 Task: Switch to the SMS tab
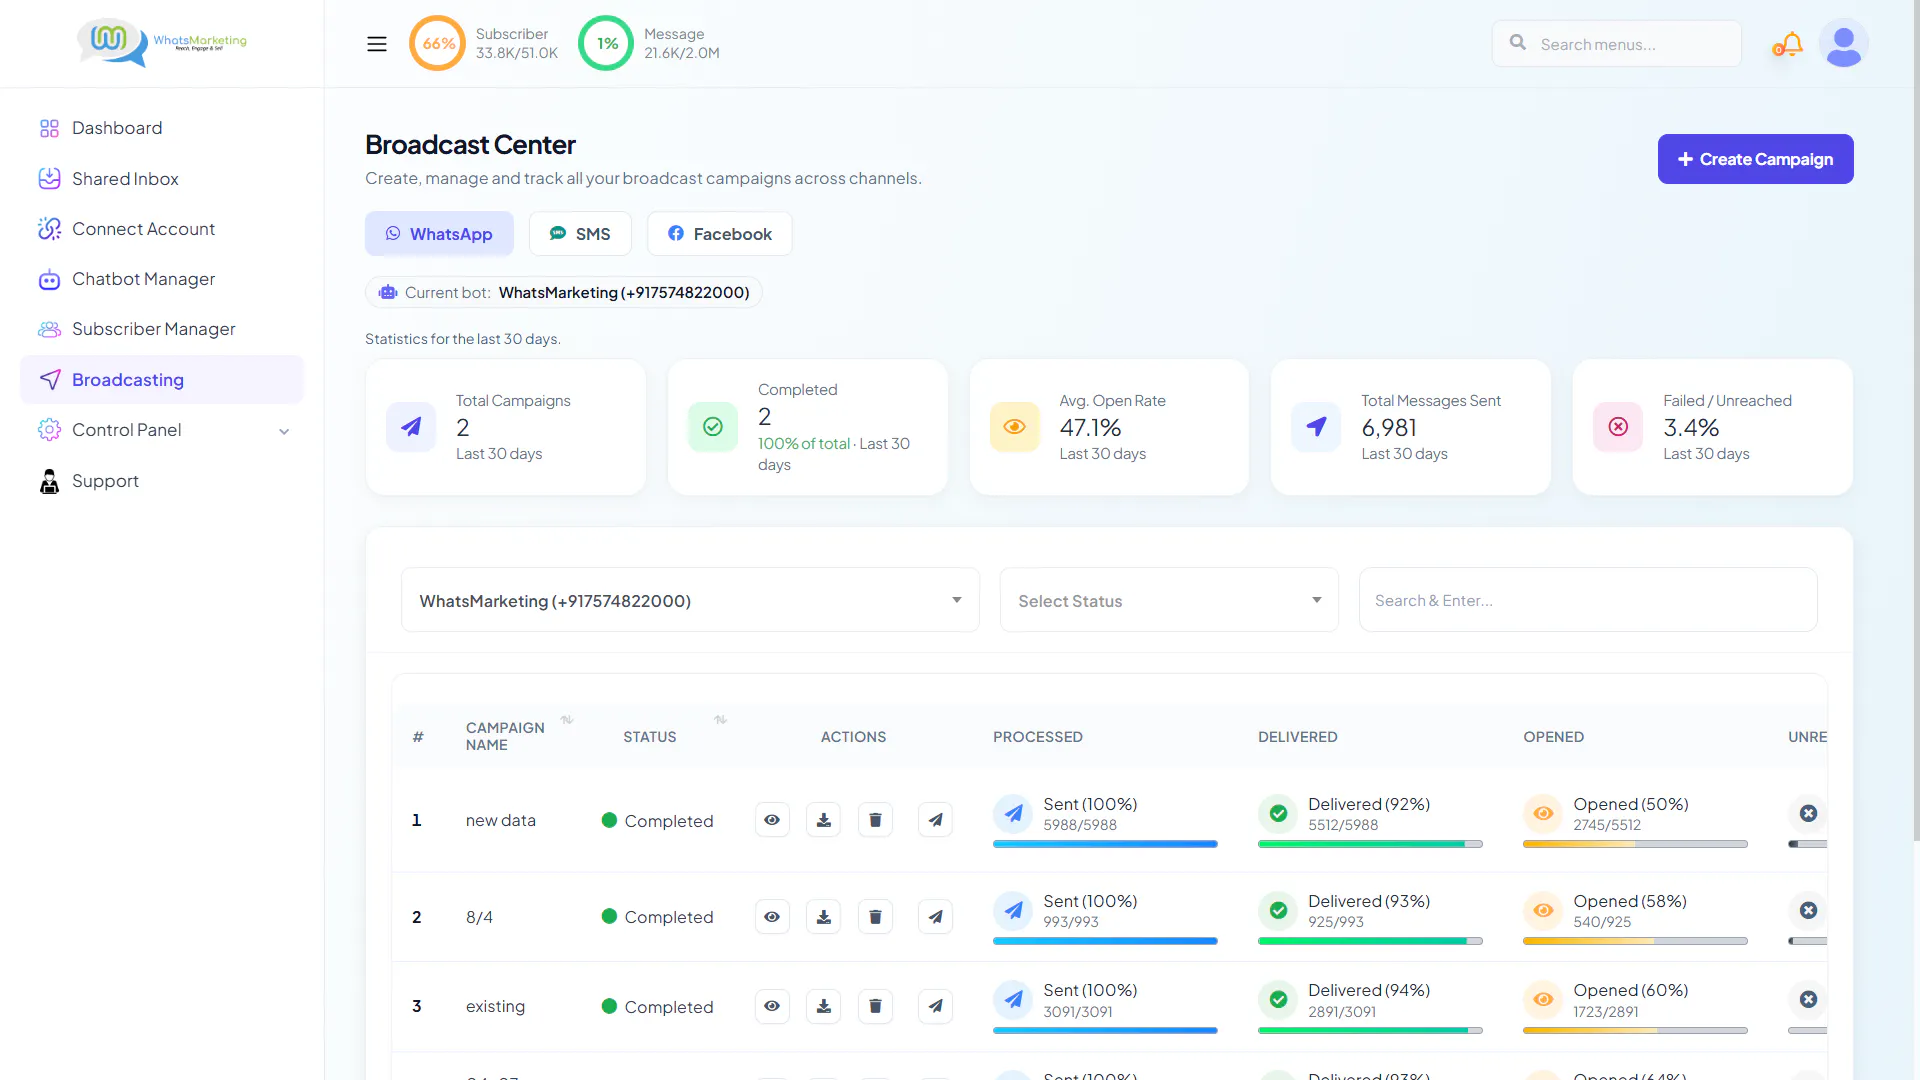pos(580,234)
